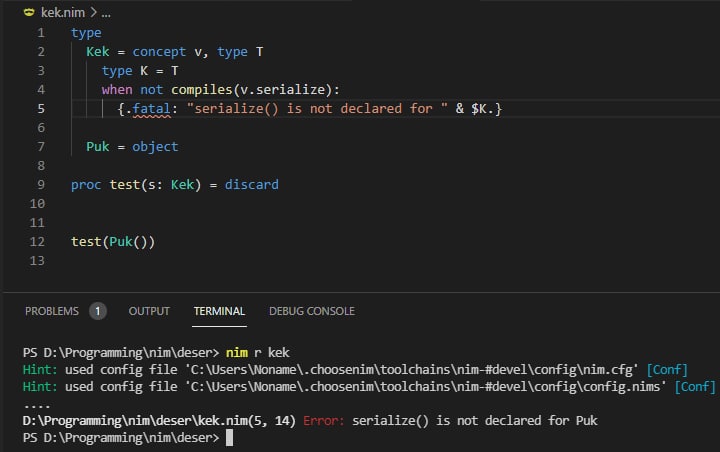Click the Nim crown icon in breadcrumb
The width and height of the screenshot is (720, 452).
tap(29, 12)
